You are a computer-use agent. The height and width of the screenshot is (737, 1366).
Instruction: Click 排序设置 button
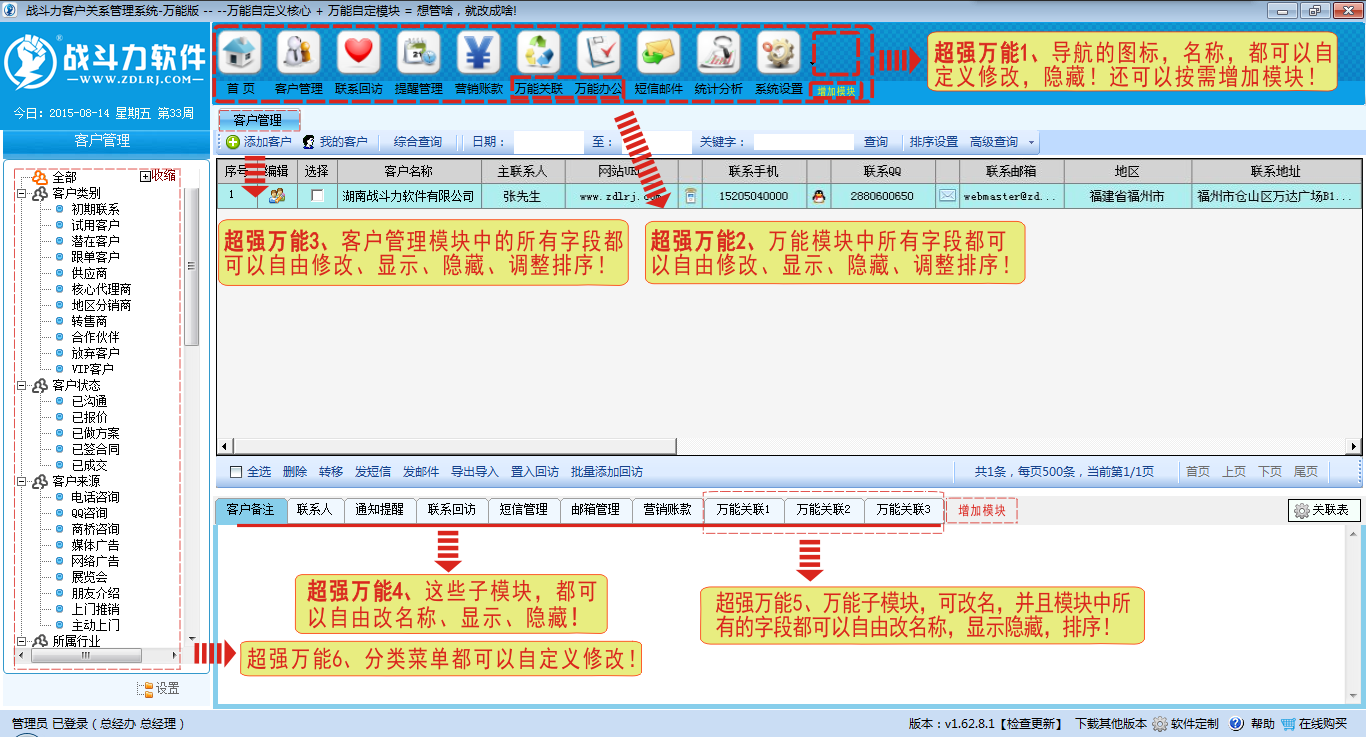[x=934, y=142]
